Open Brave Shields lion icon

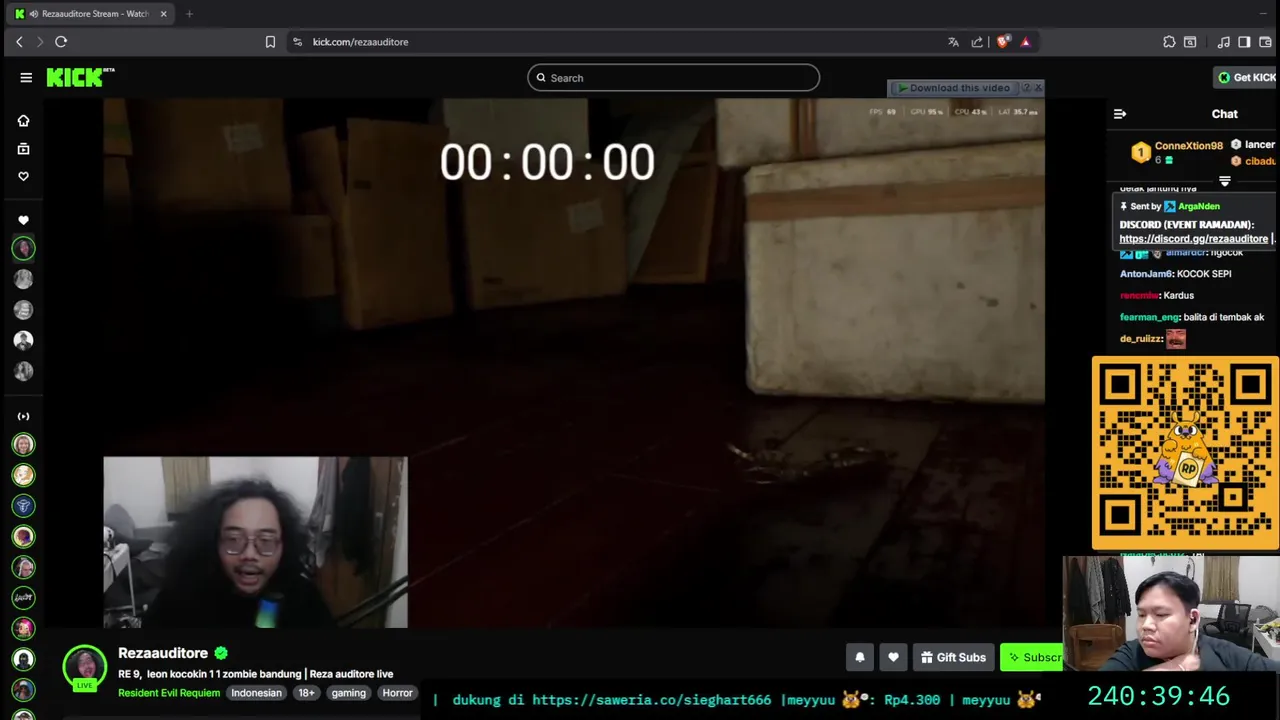[x=1003, y=42]
